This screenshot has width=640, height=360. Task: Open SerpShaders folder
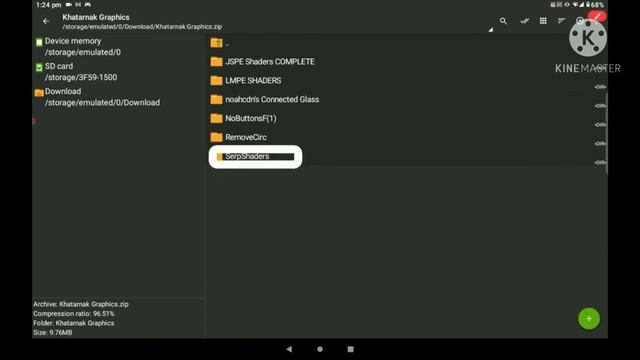(406, 156)
